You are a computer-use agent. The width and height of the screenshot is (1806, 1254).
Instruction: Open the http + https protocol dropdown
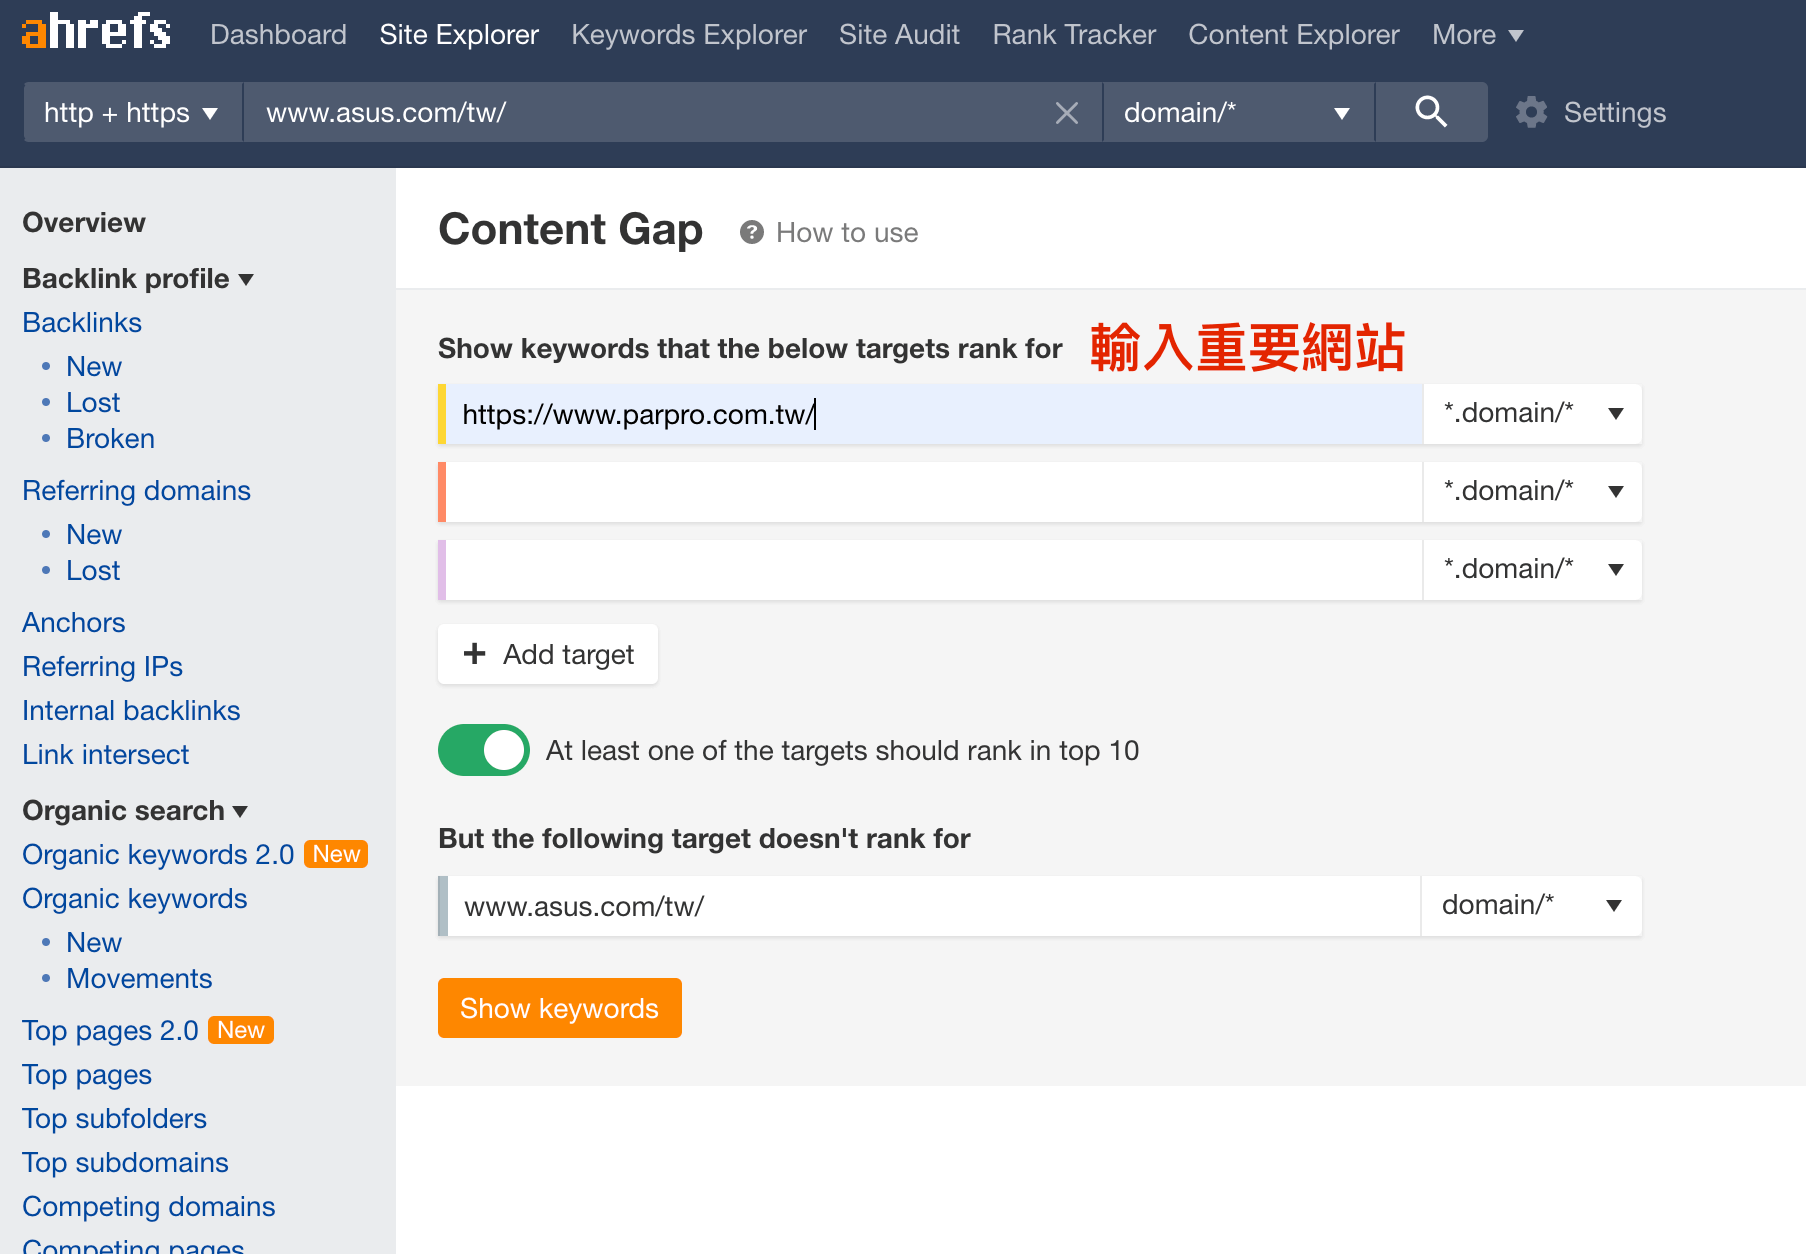132,112
